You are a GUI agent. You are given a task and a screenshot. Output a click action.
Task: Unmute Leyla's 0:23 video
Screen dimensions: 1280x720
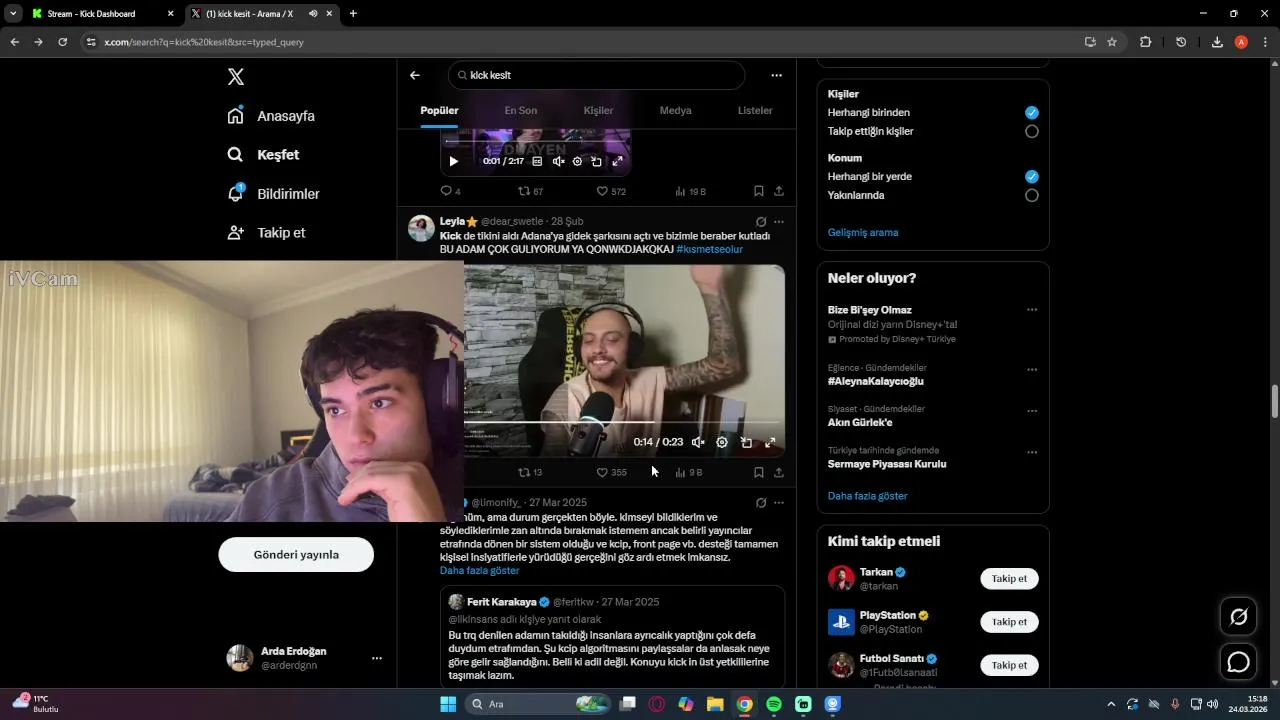coord(698,442)
